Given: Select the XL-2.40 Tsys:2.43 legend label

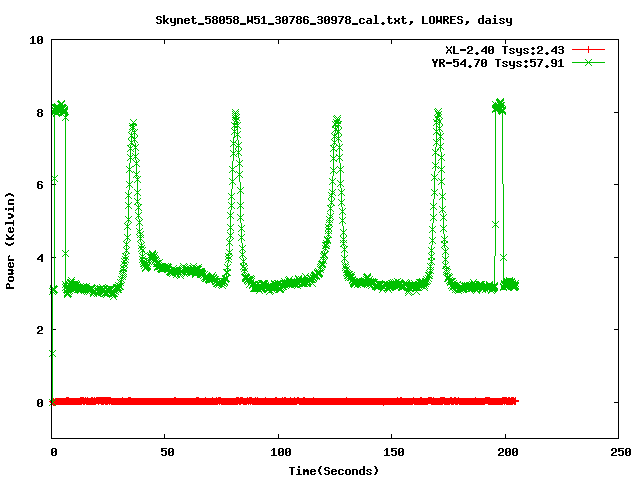Looking at the screenshot, I should [x=504, y=50].
